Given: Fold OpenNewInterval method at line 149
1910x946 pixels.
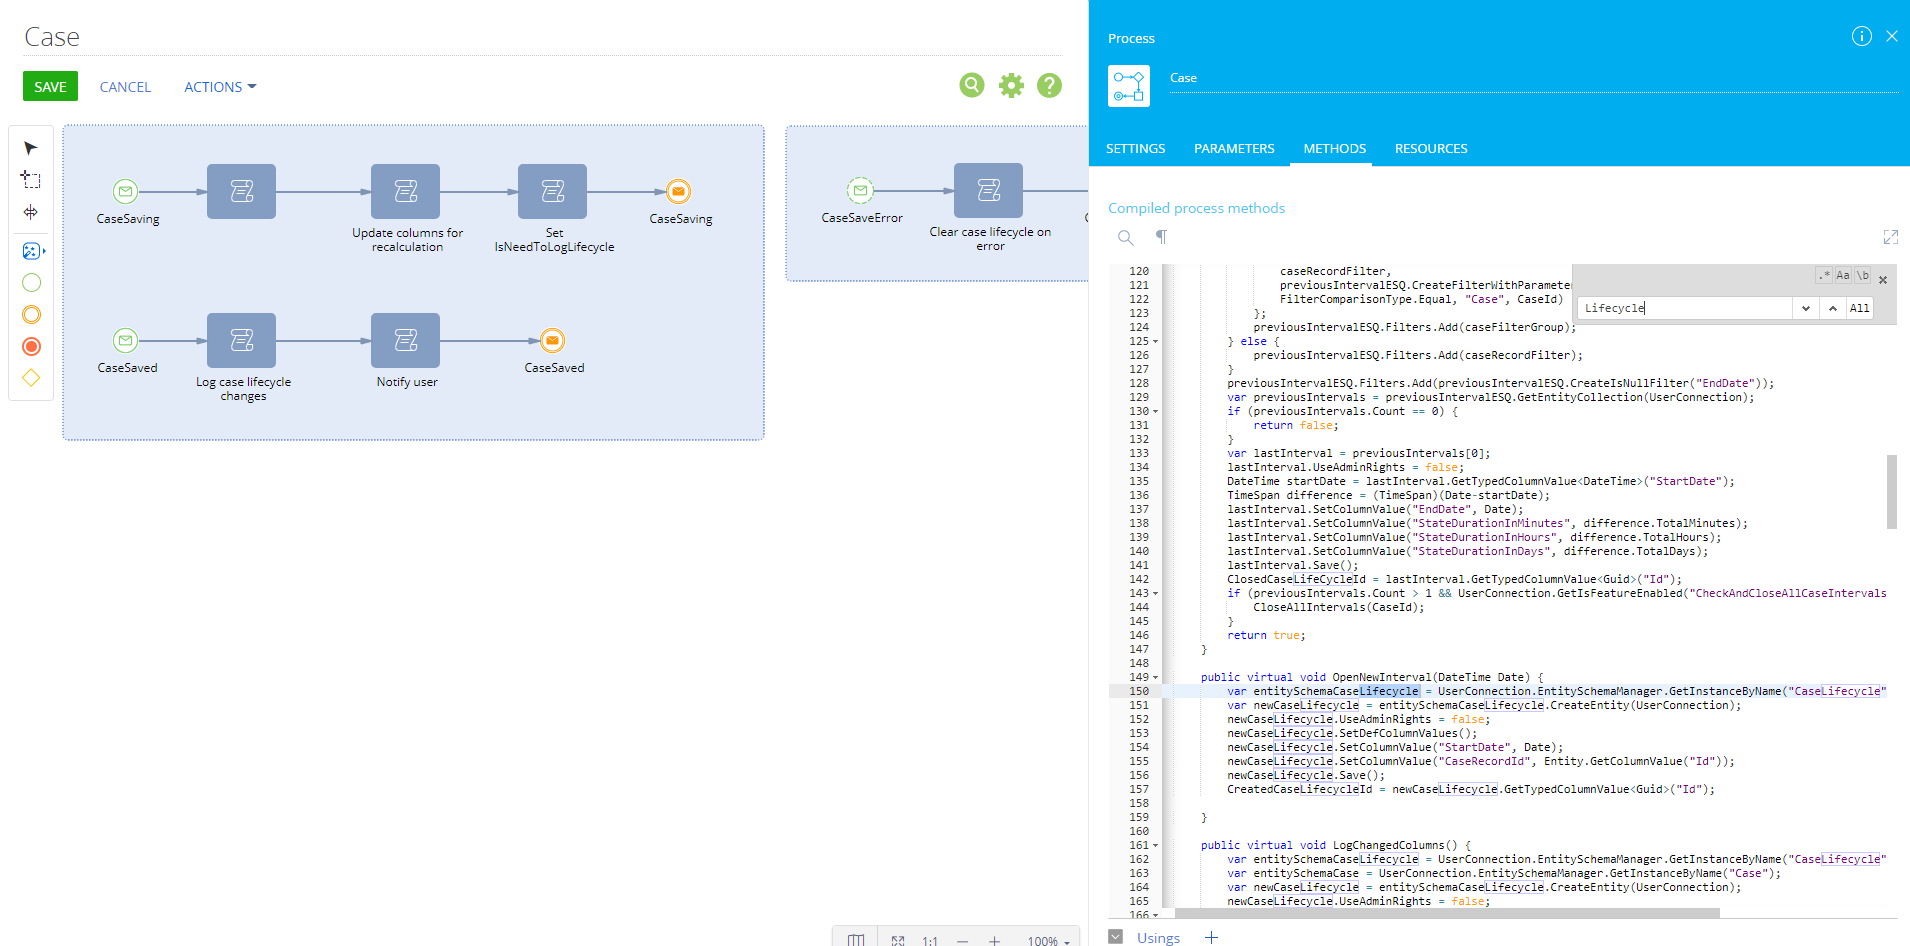Looking at the screenshot, I should [x=1156, y=678].
